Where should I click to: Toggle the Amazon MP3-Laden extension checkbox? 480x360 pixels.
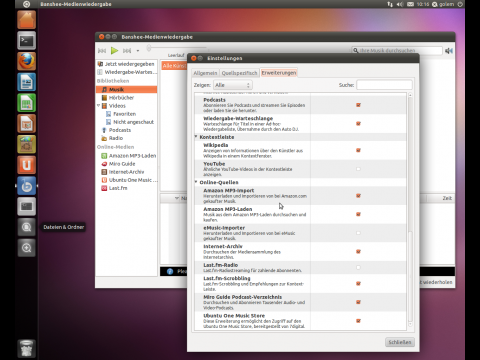(x=358, y=214)
